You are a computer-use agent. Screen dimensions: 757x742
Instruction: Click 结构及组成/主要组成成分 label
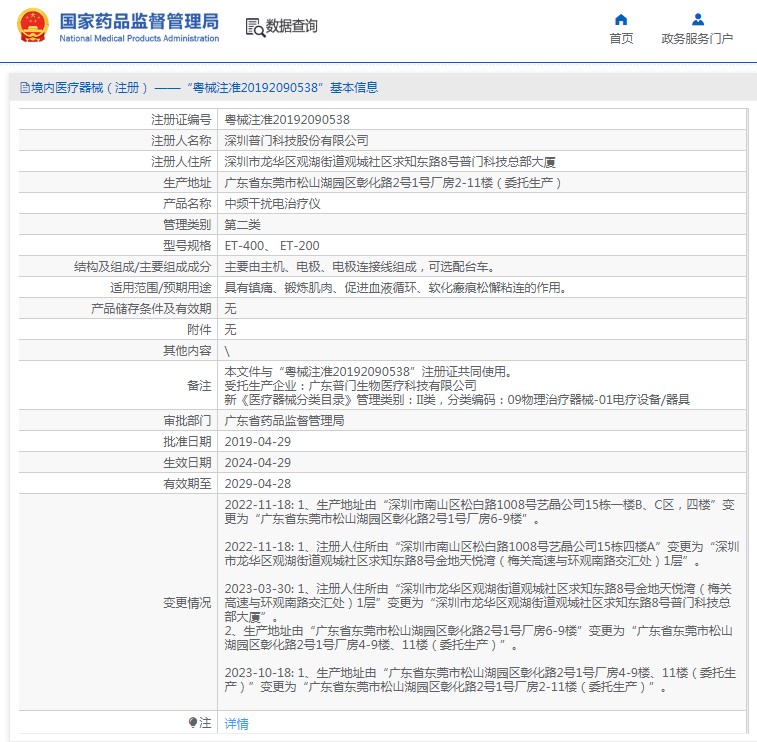click(142, 266)
